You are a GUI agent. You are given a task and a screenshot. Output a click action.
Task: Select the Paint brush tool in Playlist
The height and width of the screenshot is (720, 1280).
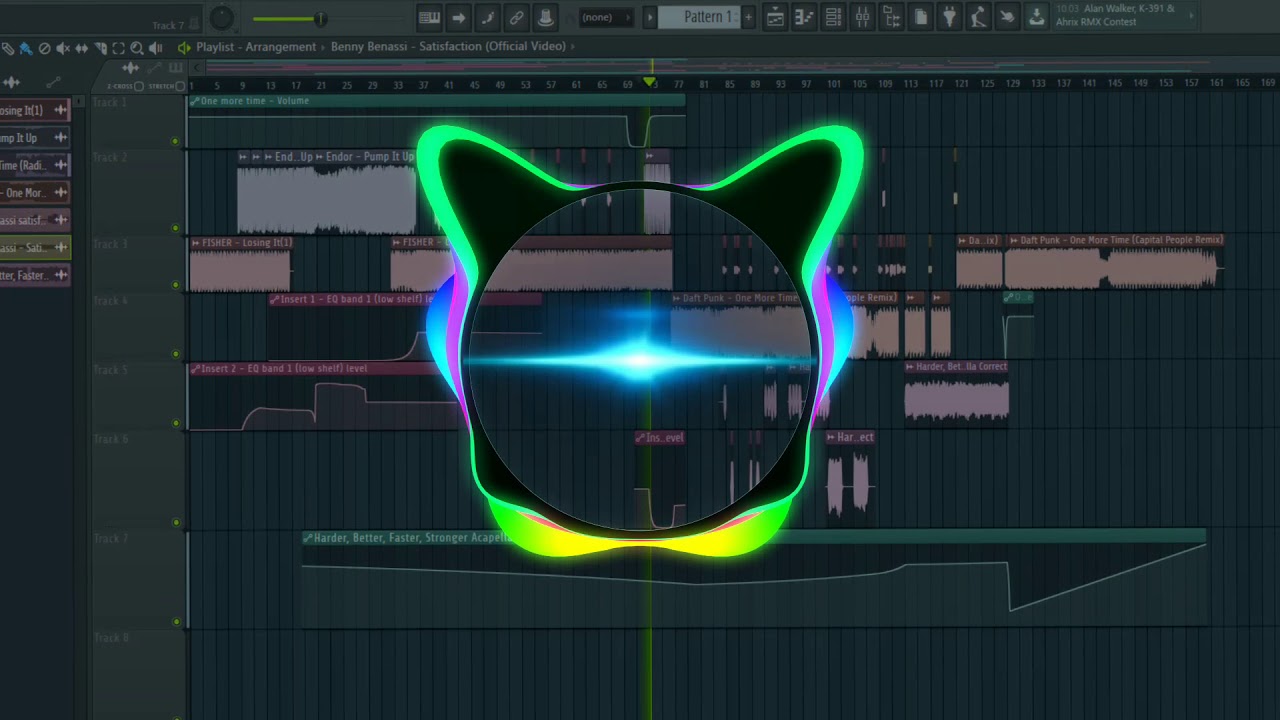click(25, 48)
